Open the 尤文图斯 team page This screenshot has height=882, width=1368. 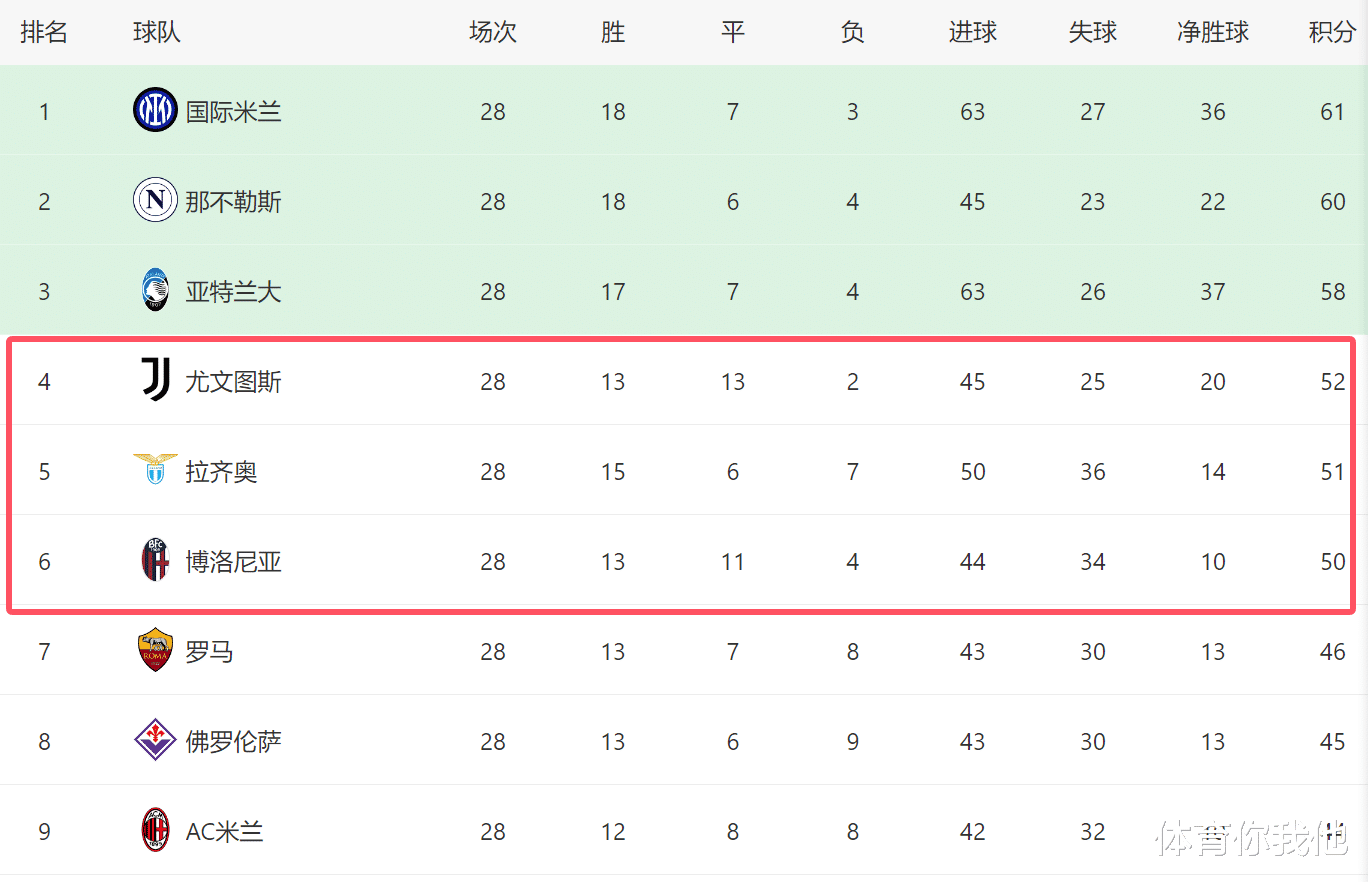tap(234, 381)
